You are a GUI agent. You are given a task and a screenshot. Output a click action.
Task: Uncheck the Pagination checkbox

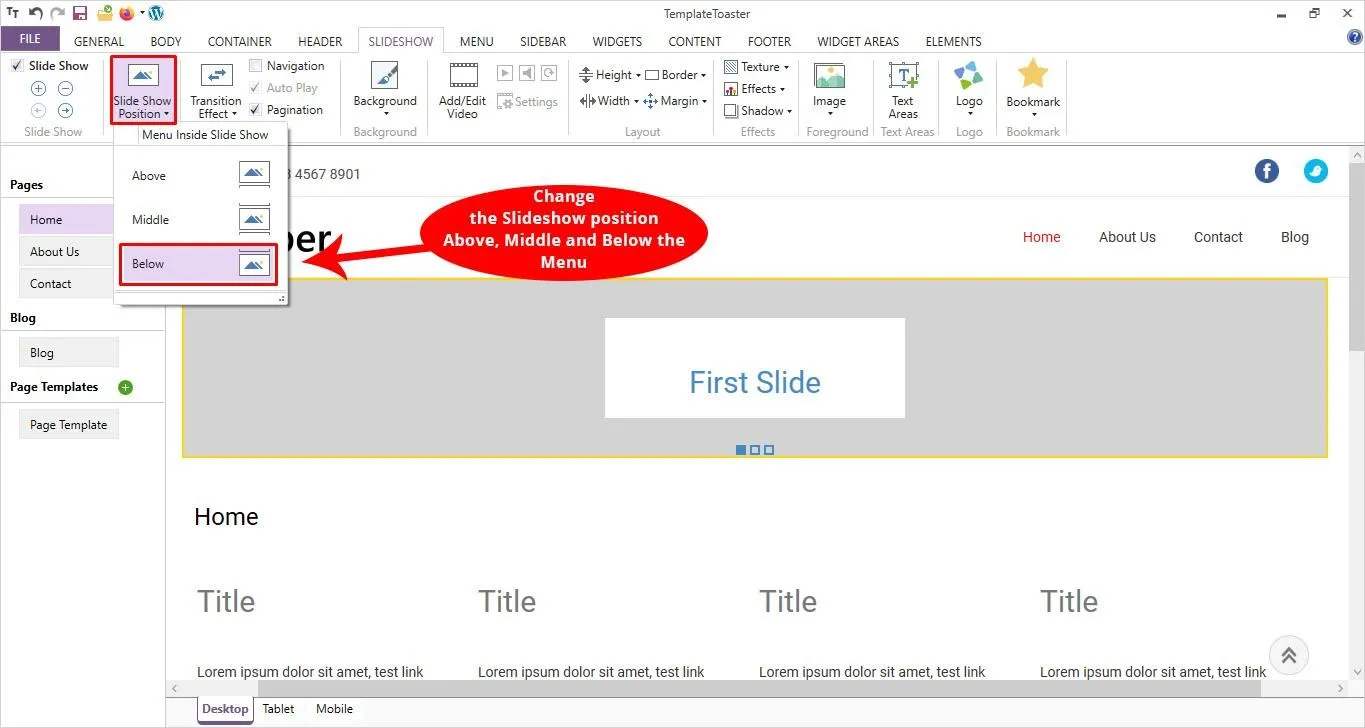tap(256, 110)
